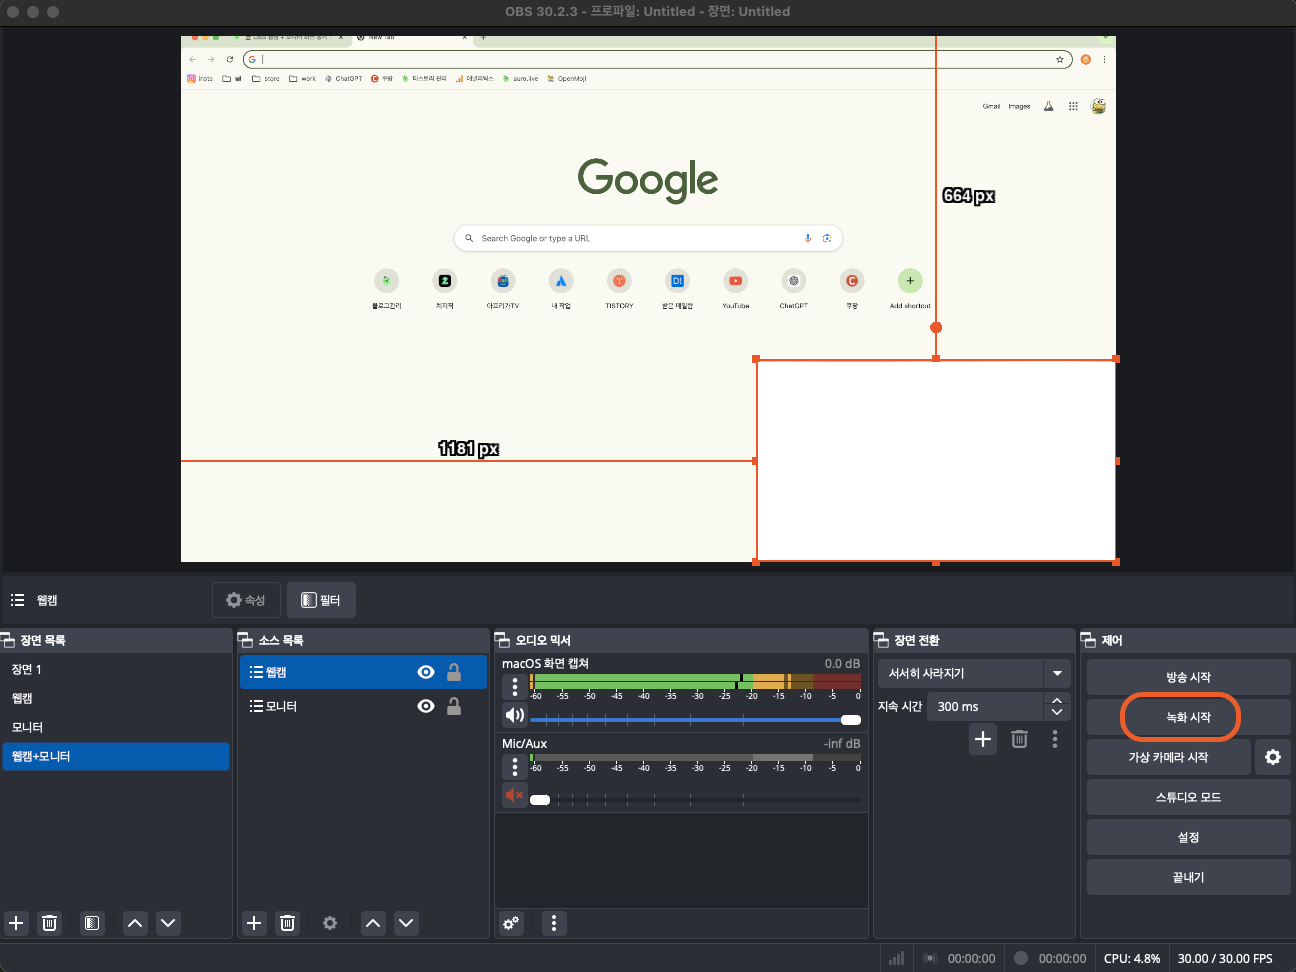Add a new source with plus icon

click(x=254, y=923)
